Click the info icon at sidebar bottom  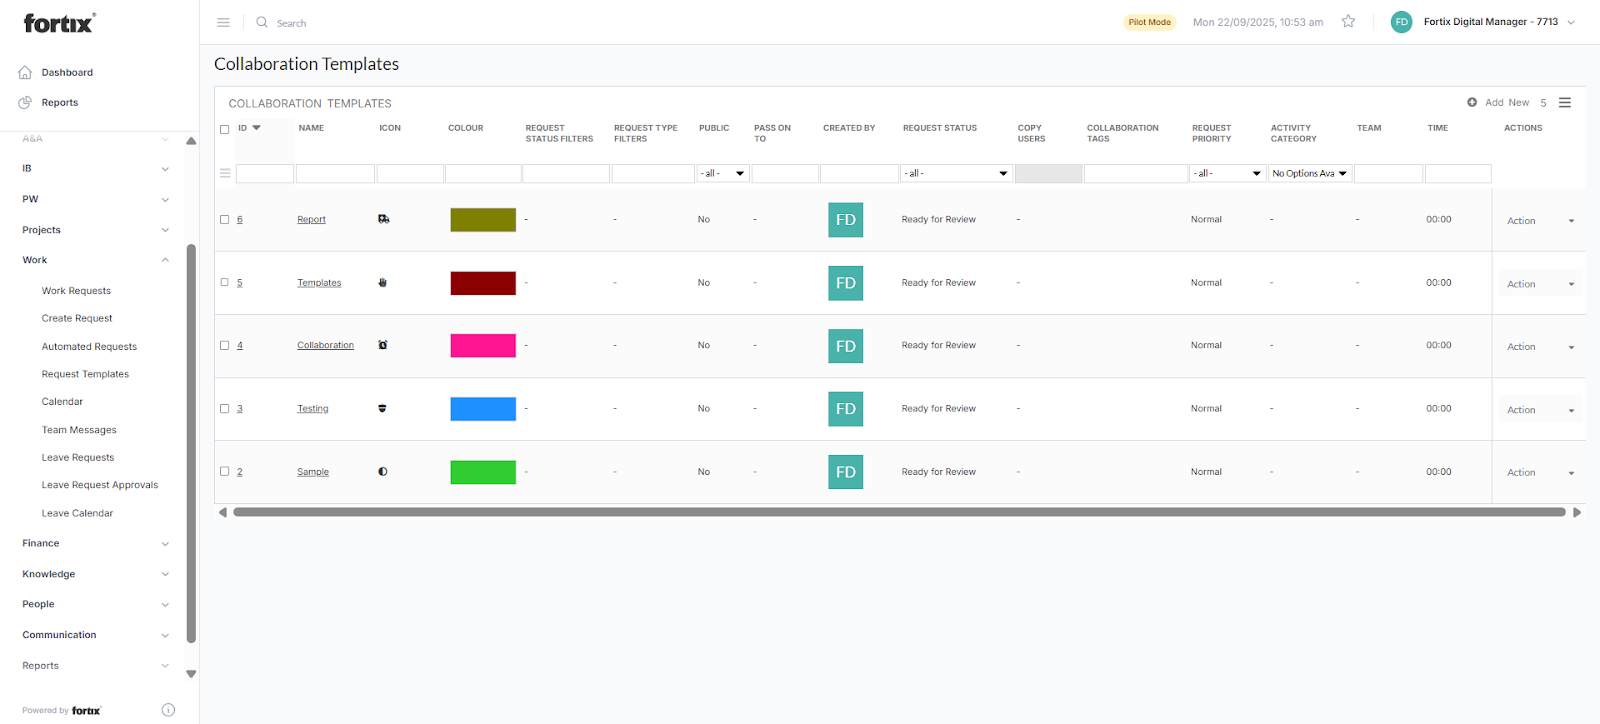(168, 710)
